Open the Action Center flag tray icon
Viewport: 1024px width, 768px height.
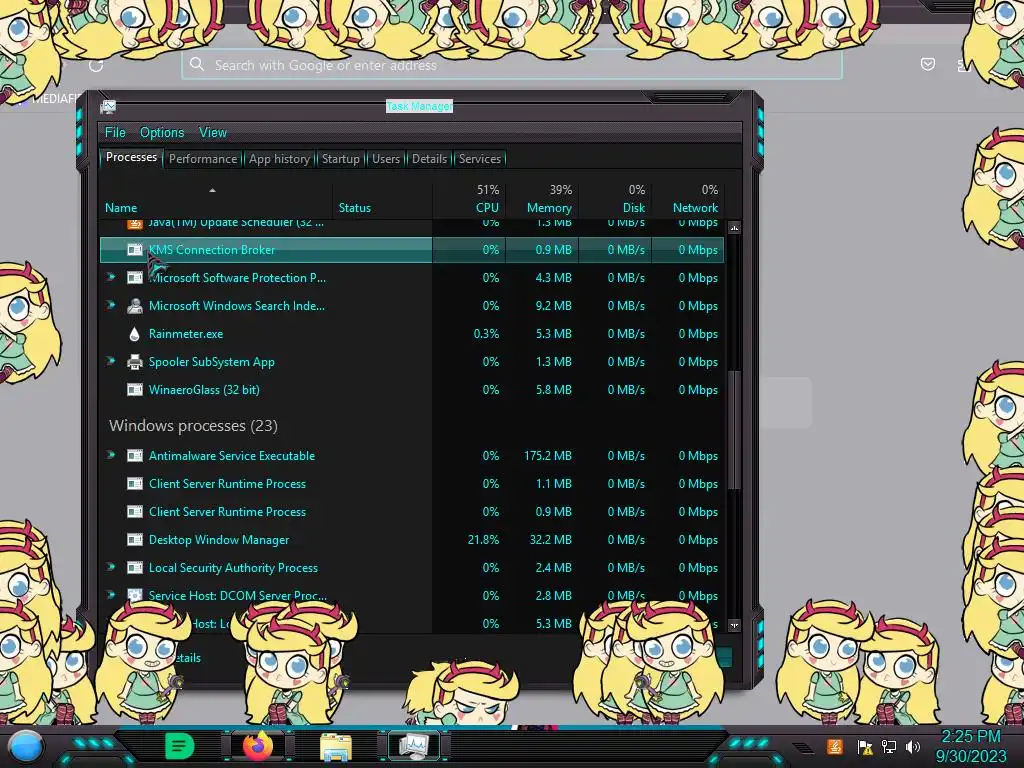tap(865, 747)
